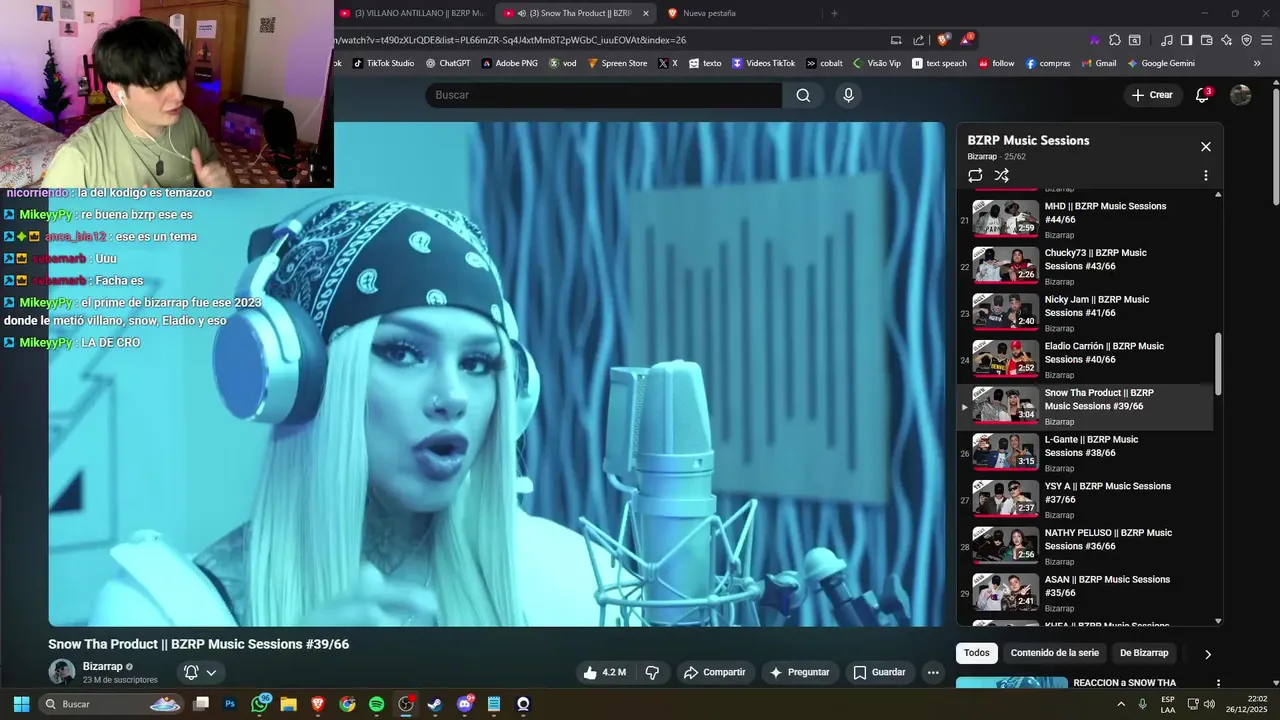1280x720 pixels.
Task: Click the playlist panel scrollbar
Action: click(x=1218, y=364)
